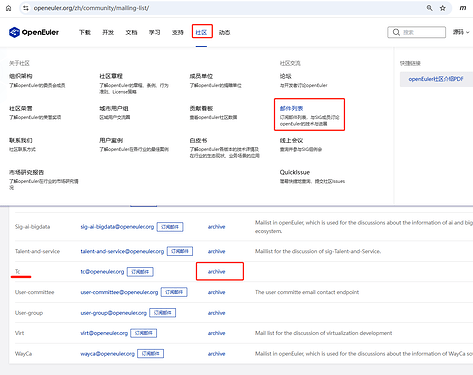This screenshot has width=473, height=375.
Task: Expand the 源码 dropdown at top right
Action: (461, 32)
